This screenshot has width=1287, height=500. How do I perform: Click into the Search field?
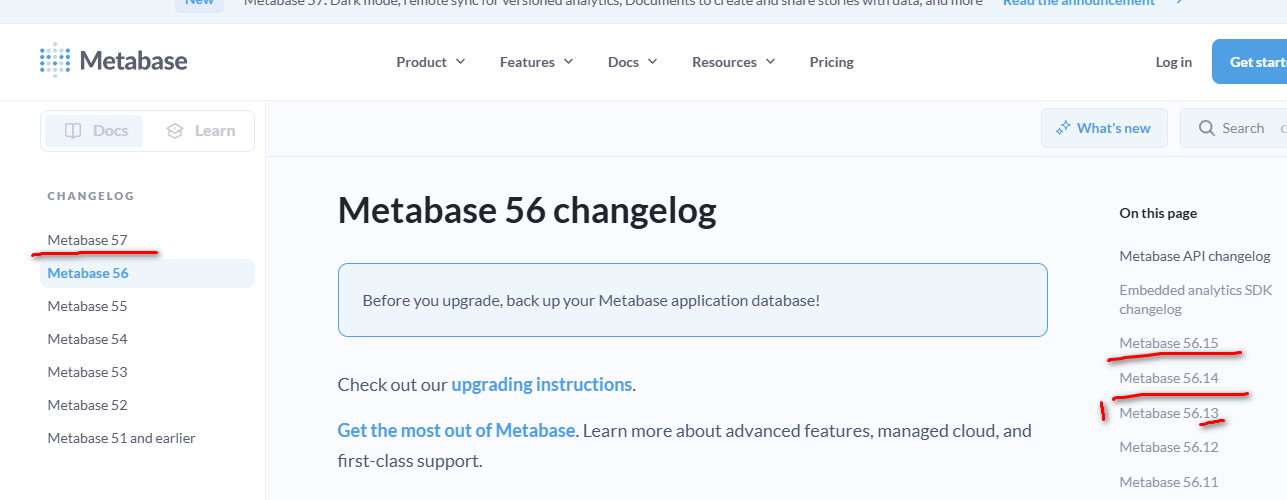tap(1234, 128)
